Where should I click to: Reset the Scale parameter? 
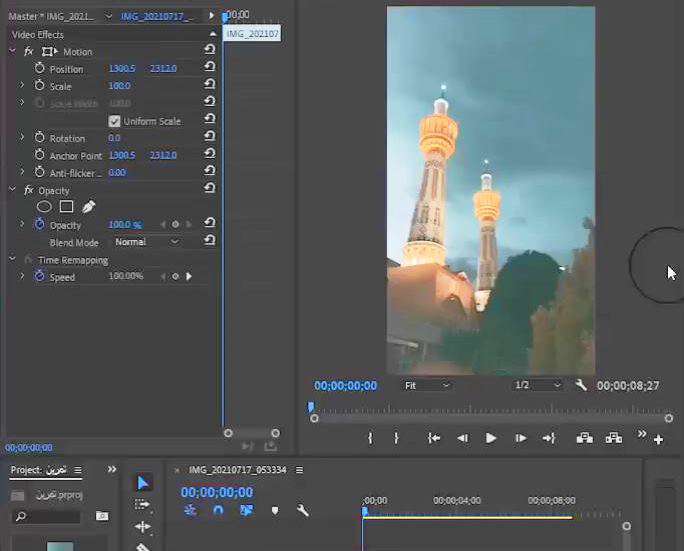pyautogui.click(x=210, y=84)
